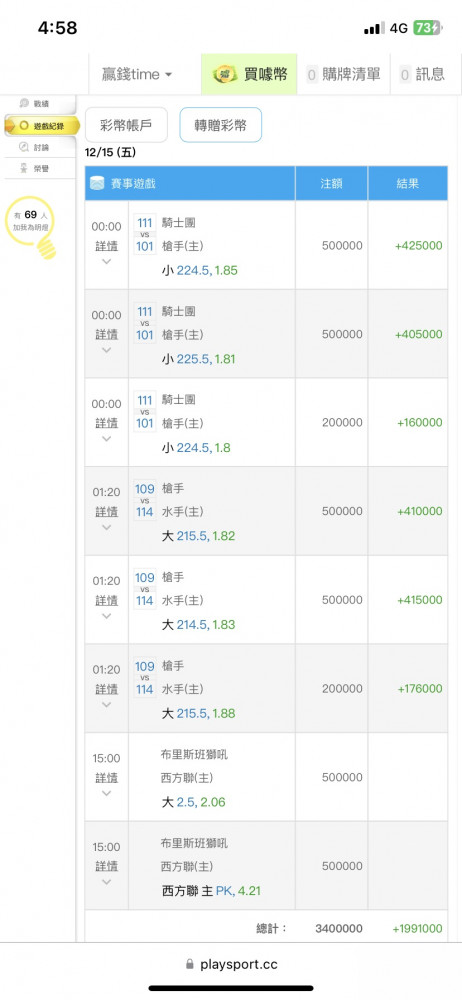Open the 討論 sidebar icon
Image resolution: width=462 pixels, height=1000 pixels.
[24, 147]
